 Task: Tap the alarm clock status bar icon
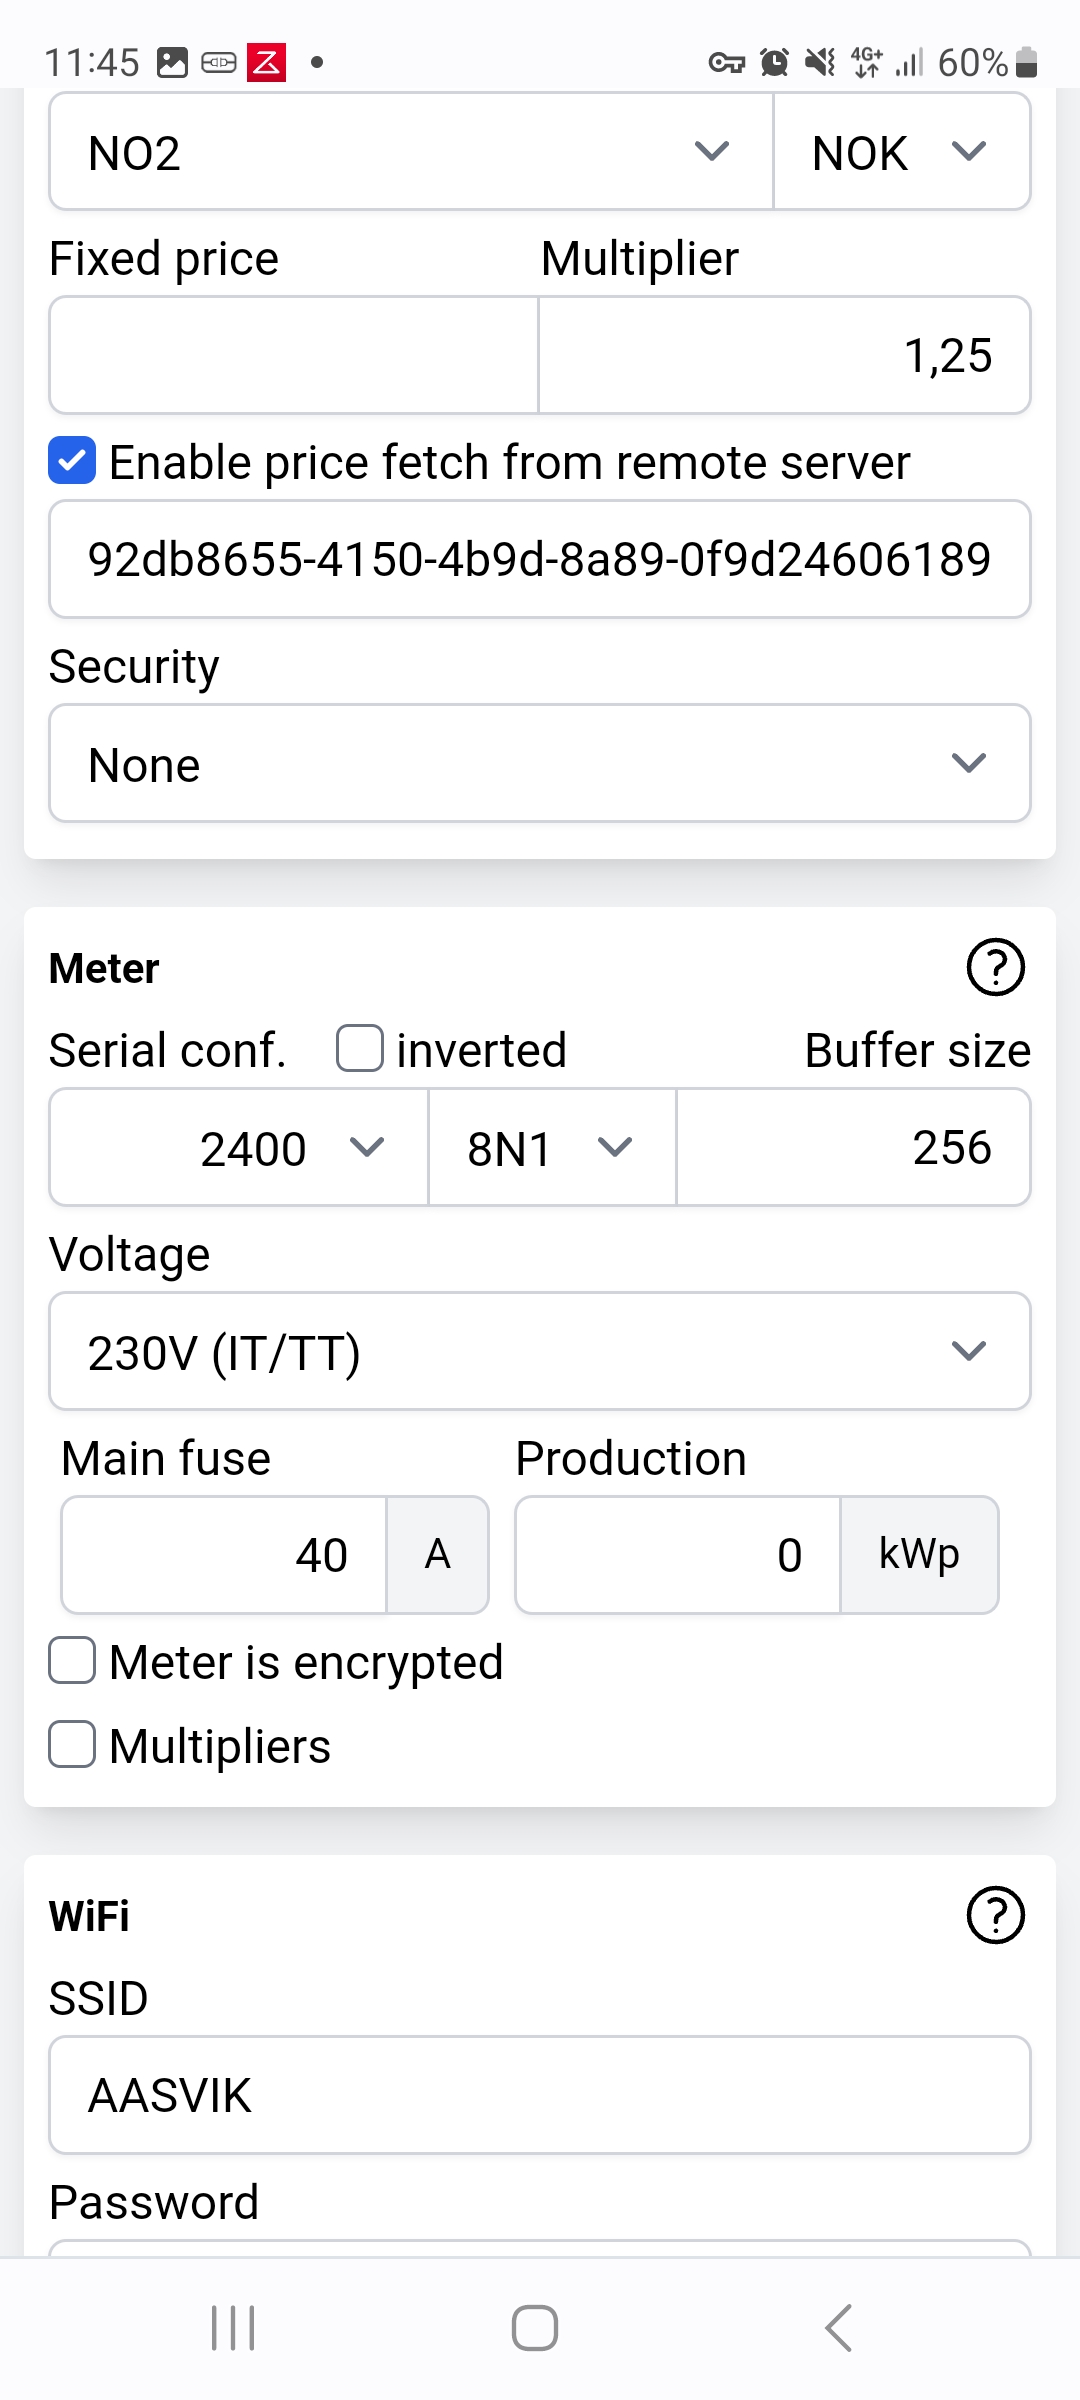coord(771,62)
